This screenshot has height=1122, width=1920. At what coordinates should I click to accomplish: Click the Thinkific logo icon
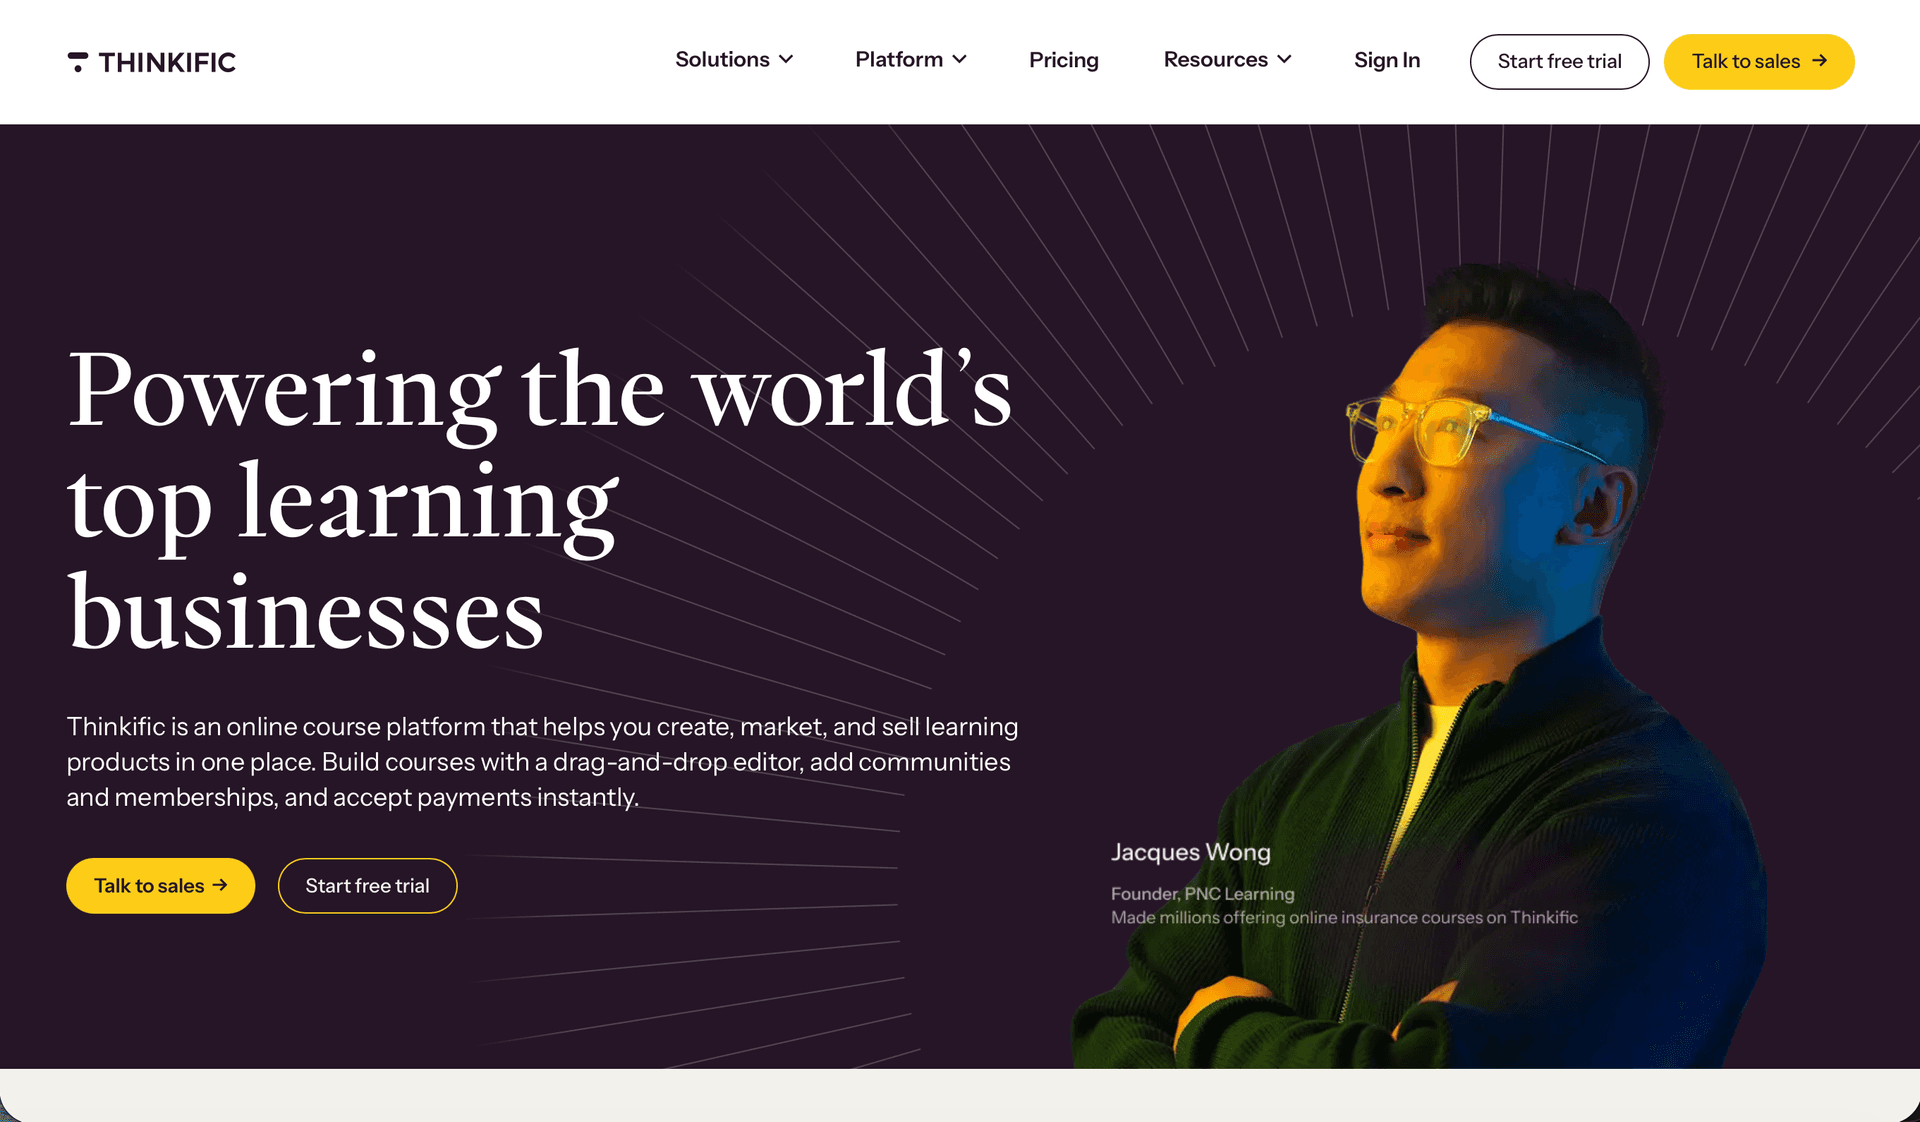tap(78, 62)
